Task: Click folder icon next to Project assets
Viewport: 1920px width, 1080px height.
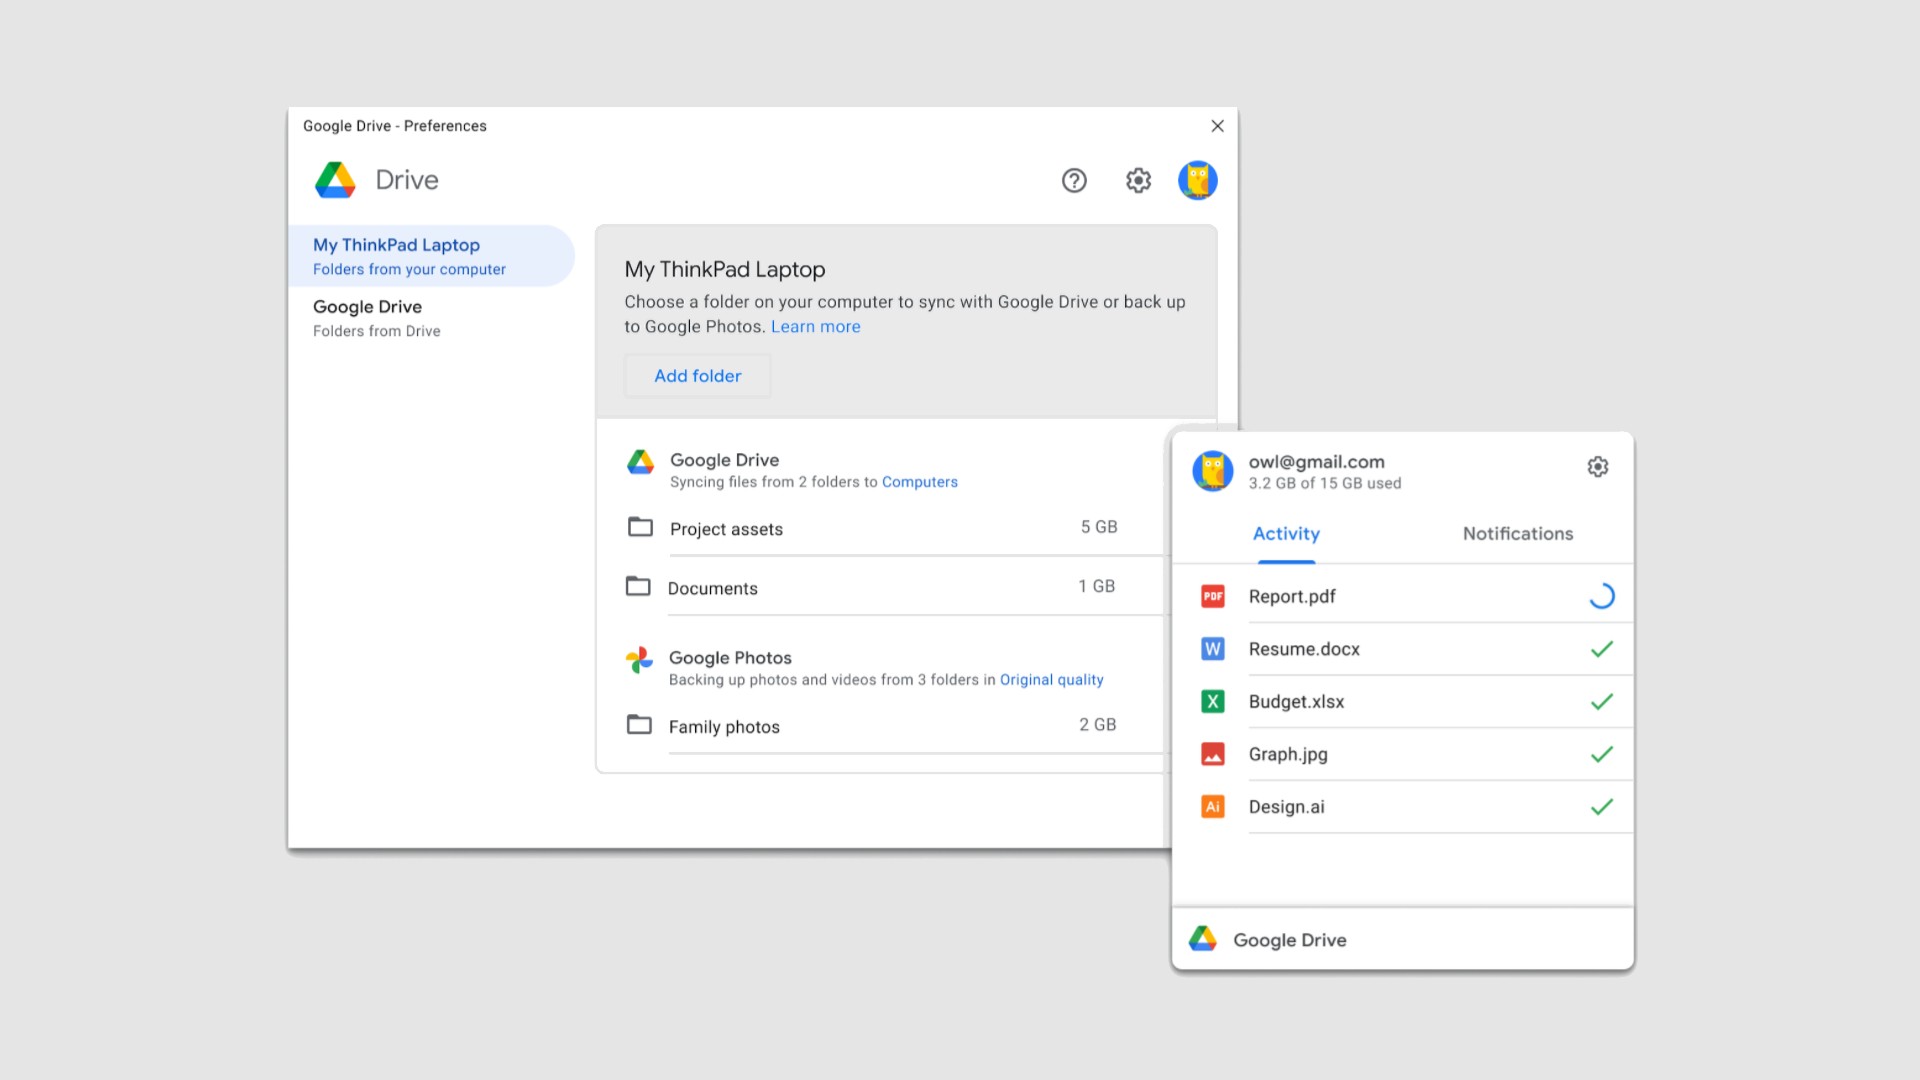Action: pos(640,527)
